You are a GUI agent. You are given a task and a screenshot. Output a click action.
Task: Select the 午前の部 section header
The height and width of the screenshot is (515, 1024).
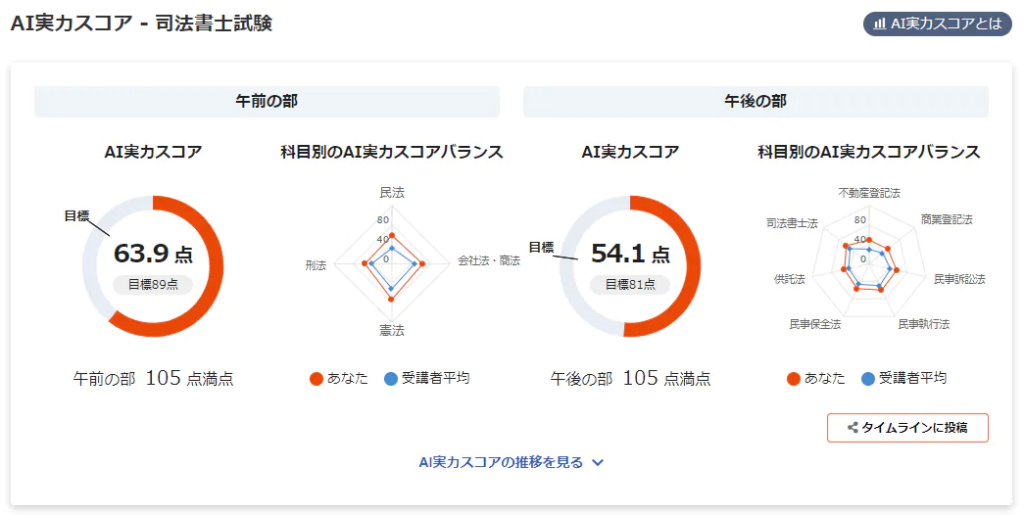266,102
